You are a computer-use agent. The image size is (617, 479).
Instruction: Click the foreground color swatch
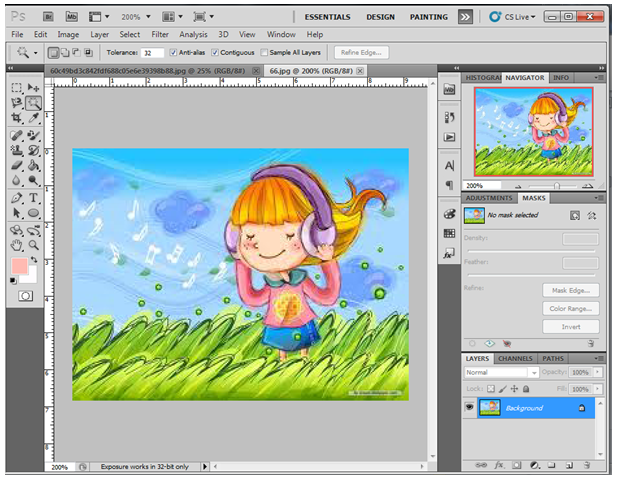(19, 266)
